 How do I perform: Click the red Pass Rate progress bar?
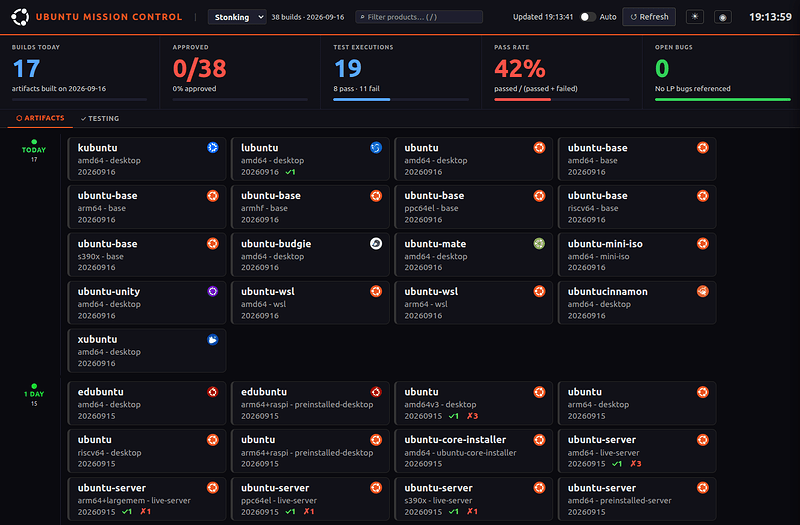pyautogui.click(x=522, y=99)
